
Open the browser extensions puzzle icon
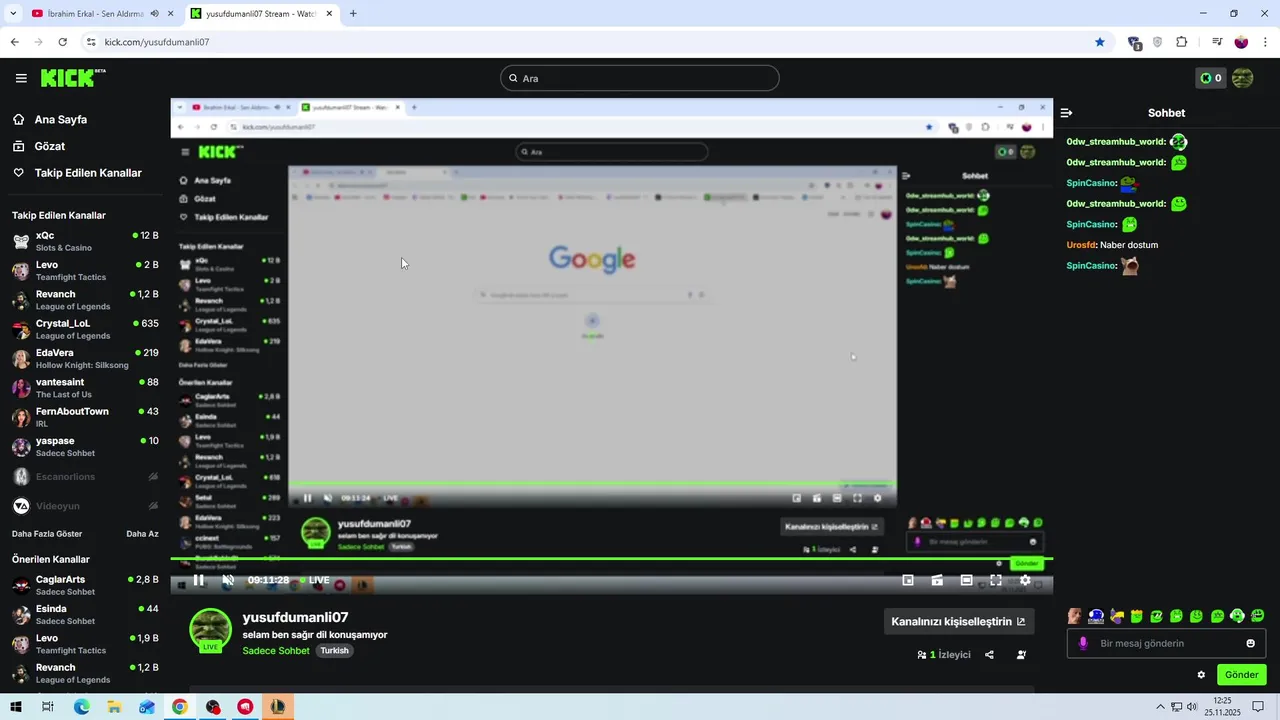click(x=1182, y=42)
